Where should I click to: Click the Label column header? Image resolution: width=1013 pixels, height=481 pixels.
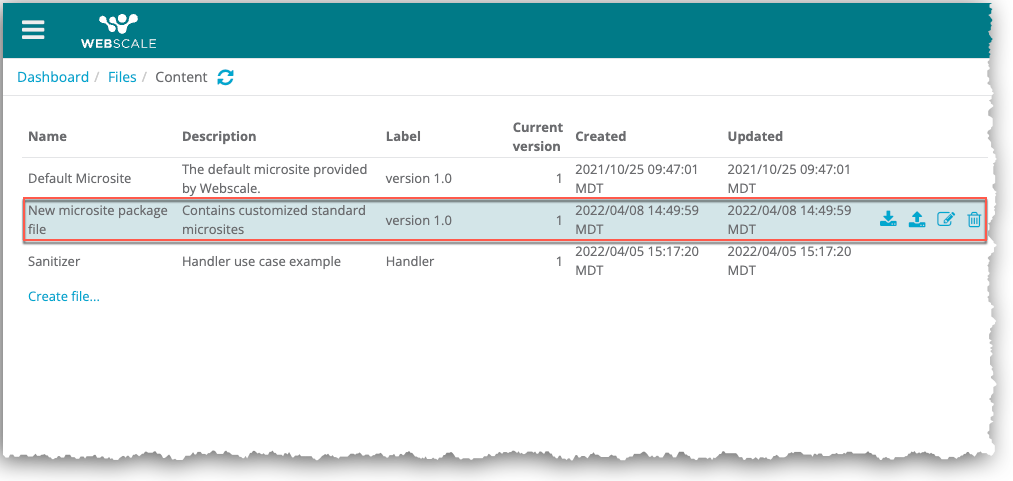pyautogui.click(x=403, y=136)
